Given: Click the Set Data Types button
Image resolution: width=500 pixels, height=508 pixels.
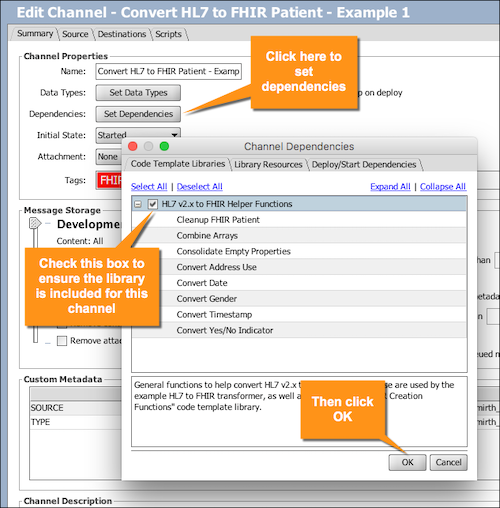Looking at the screenshot, I should tap(138, 93).
